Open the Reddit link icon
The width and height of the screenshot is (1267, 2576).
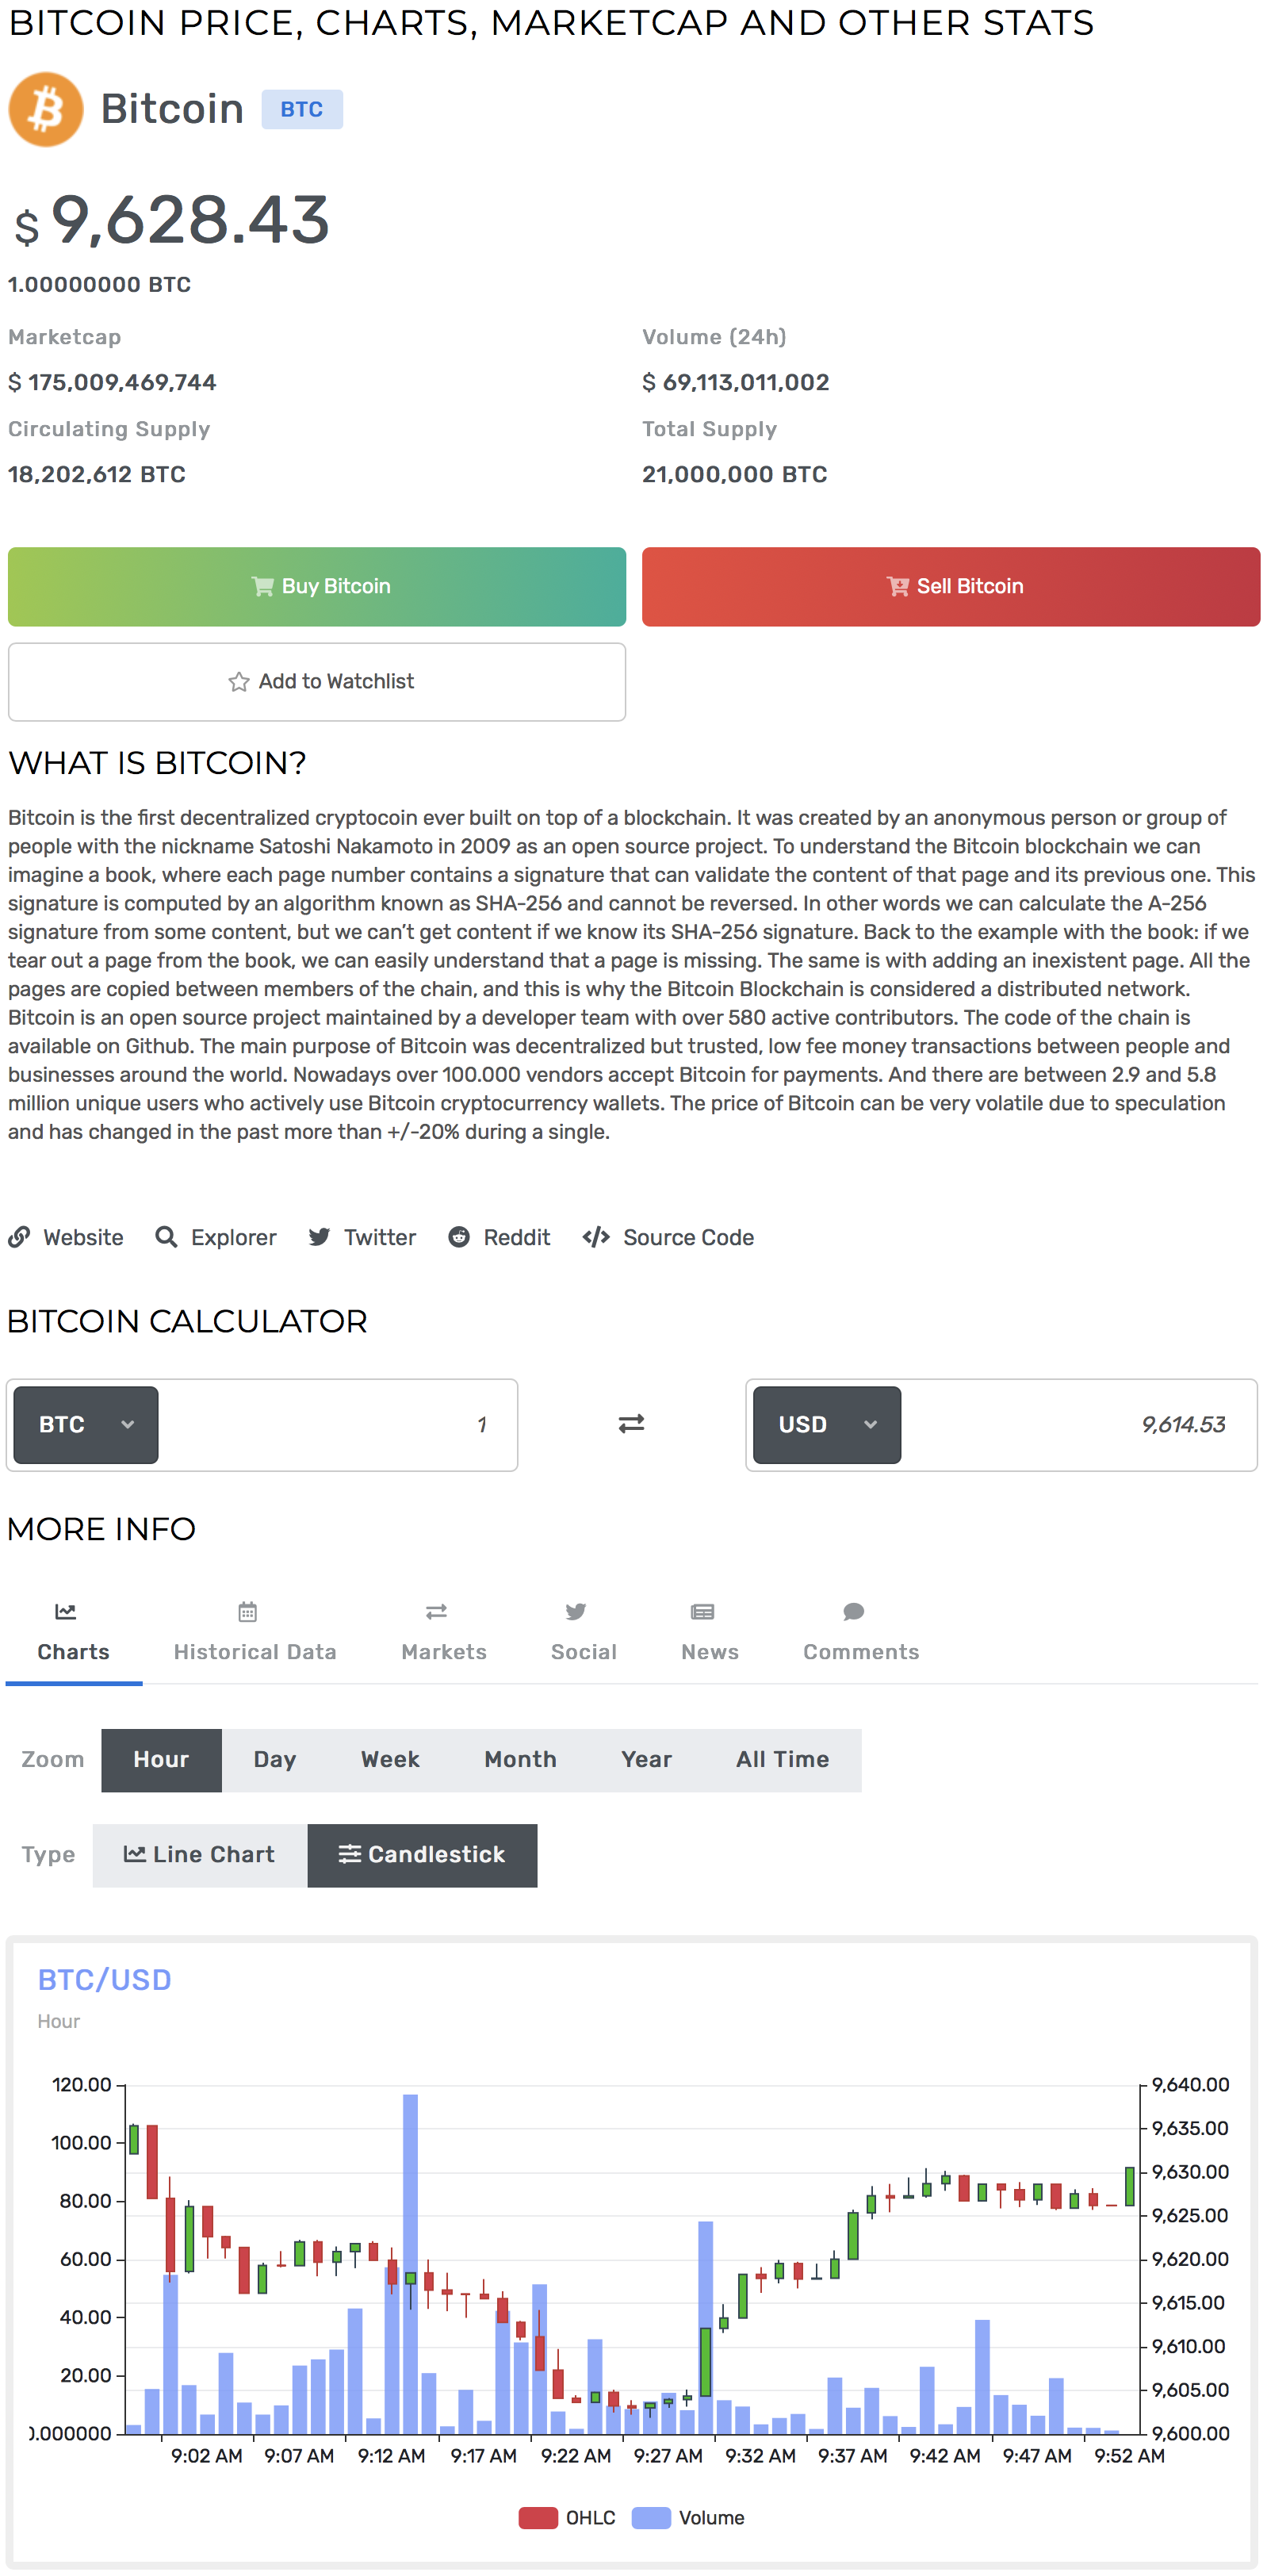[x=459, y=1237]
